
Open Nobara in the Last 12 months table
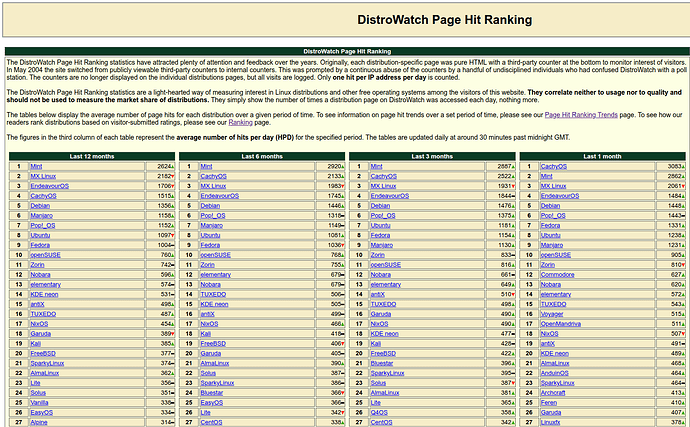tap(40, 275)
